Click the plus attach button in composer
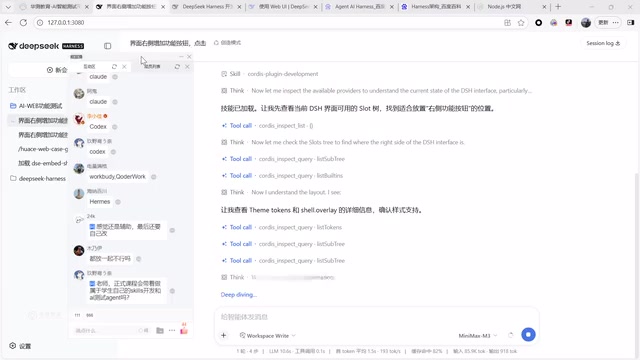Screen dimensions: 640x360 (x=224, y=336)
